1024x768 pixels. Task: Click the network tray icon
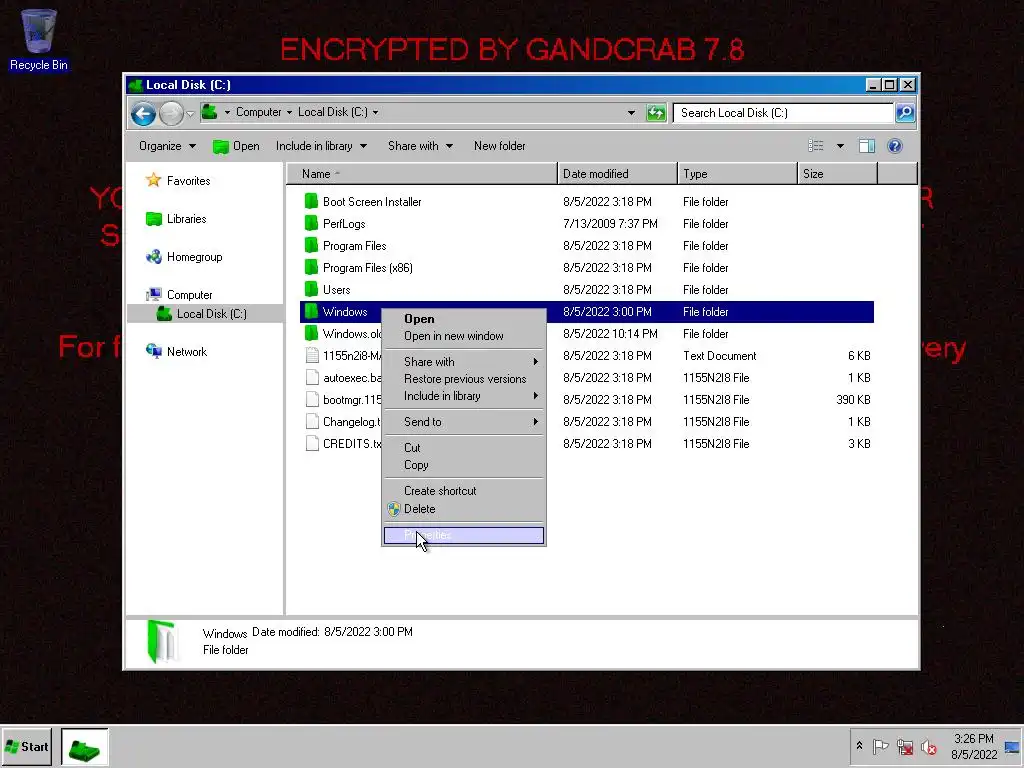[904, 746]
